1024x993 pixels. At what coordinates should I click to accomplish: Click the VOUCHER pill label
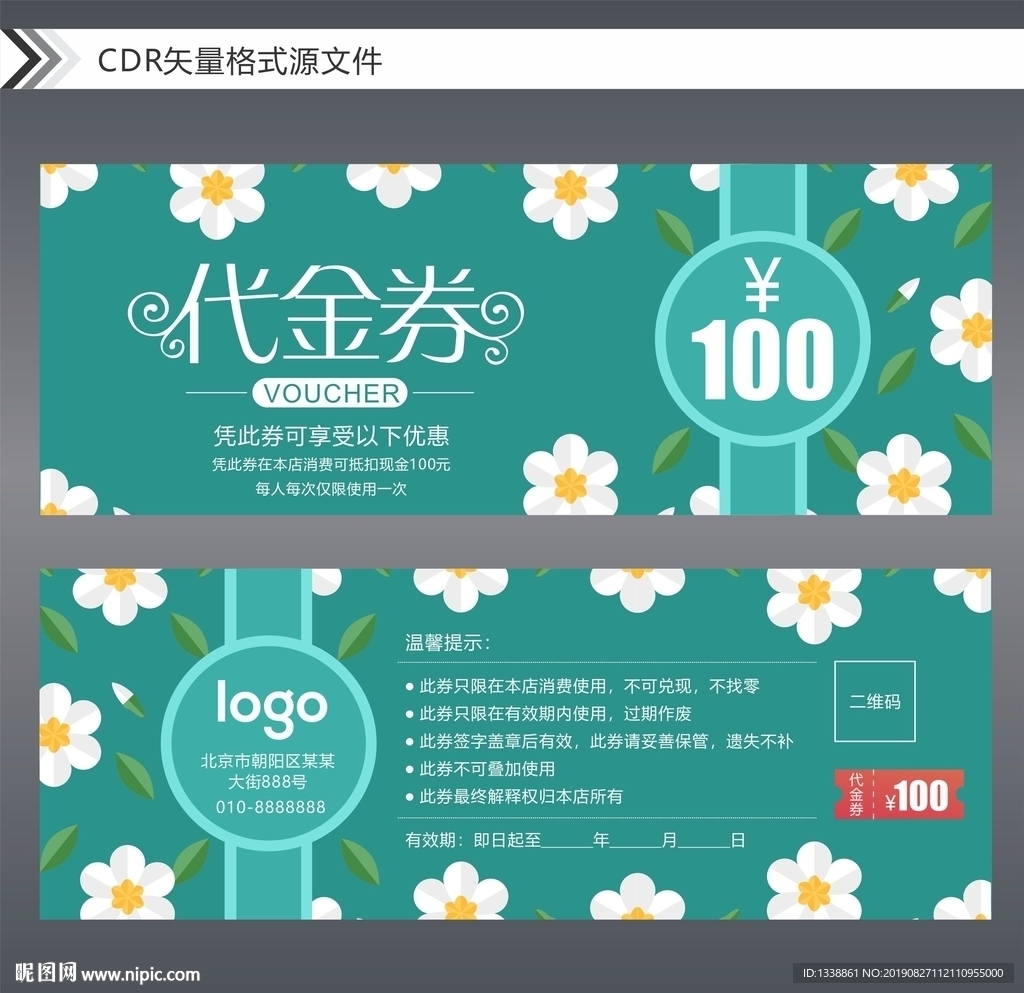(330, 393)
